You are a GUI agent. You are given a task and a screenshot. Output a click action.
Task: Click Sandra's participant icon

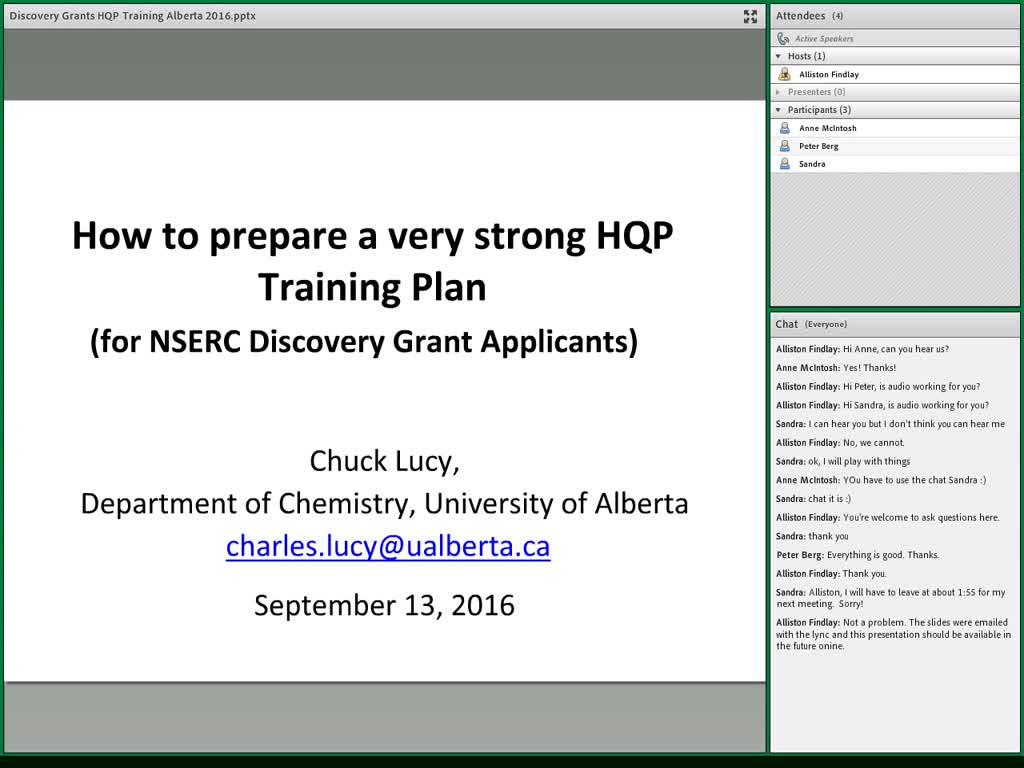coord(785,164)
